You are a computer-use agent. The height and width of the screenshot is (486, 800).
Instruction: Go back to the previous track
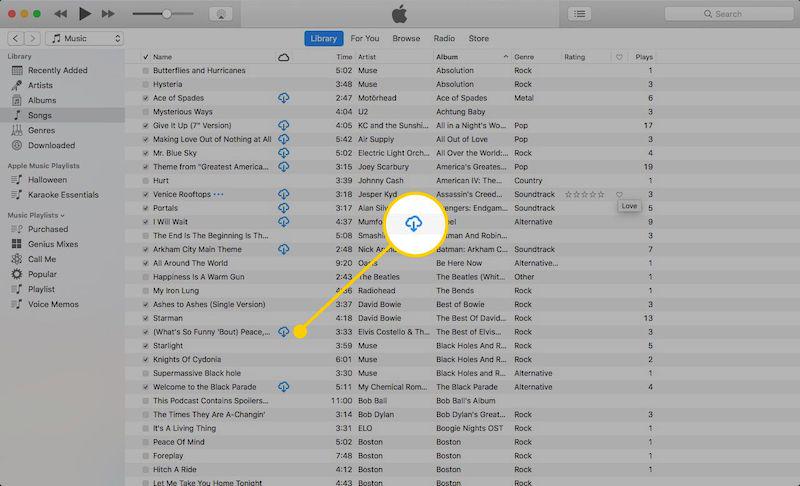pyautogui.click(x=60, y=14)
